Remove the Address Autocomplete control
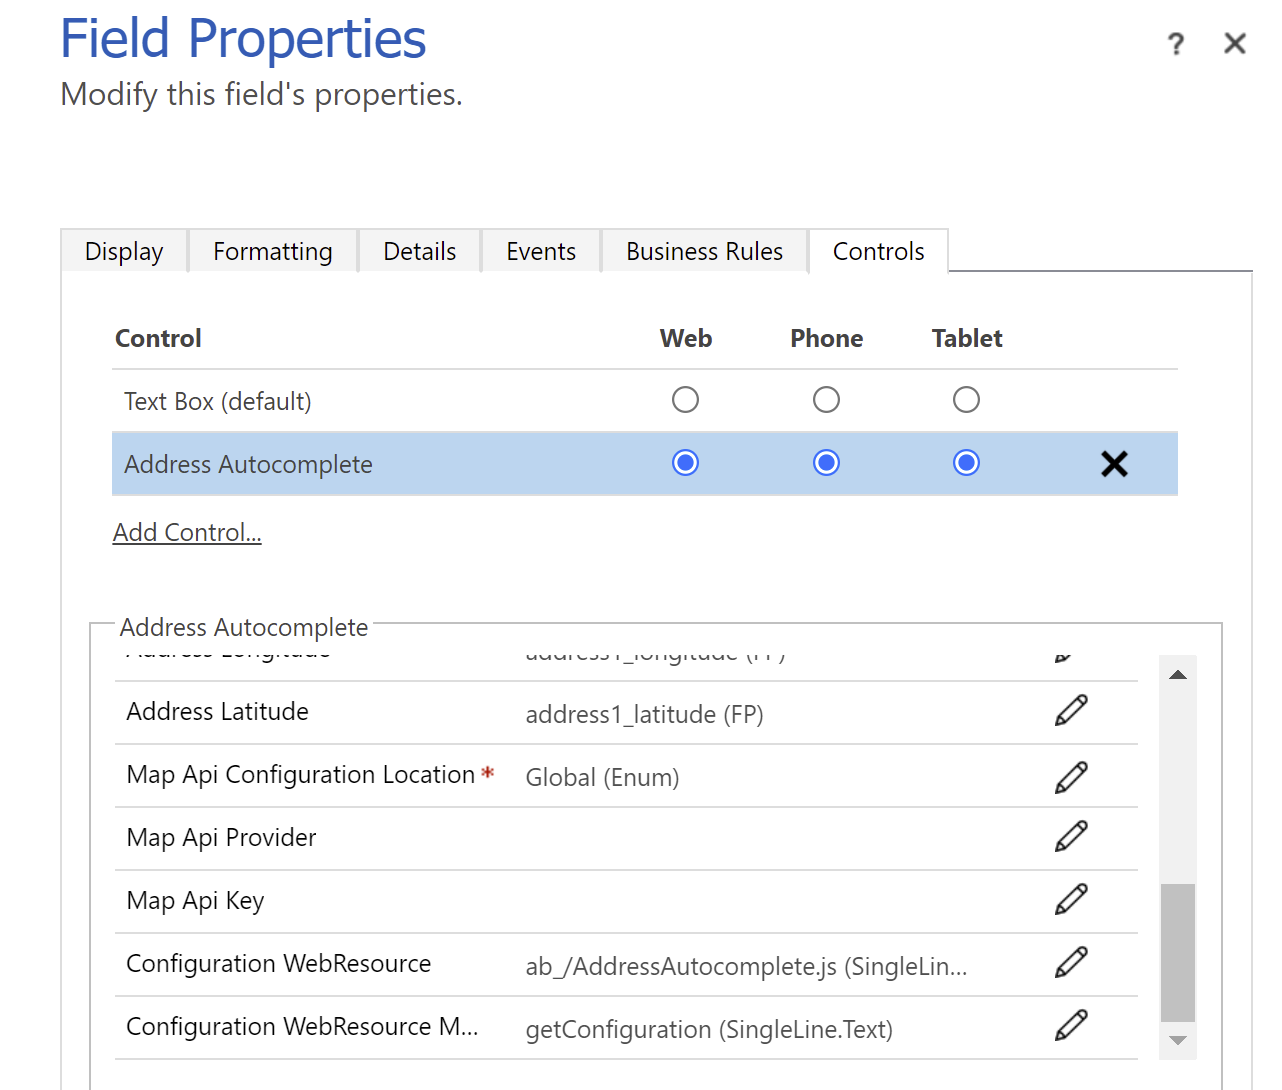Image resolution: width=1282 pixels, height=1090 pixels. tap(1114, 464)
